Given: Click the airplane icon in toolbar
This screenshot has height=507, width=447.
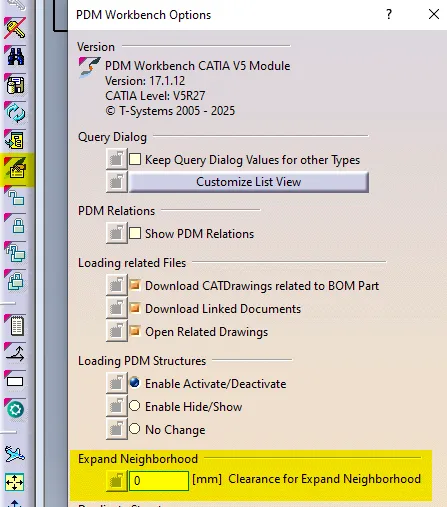Looking at the screenshot, I should pos(15,454).
